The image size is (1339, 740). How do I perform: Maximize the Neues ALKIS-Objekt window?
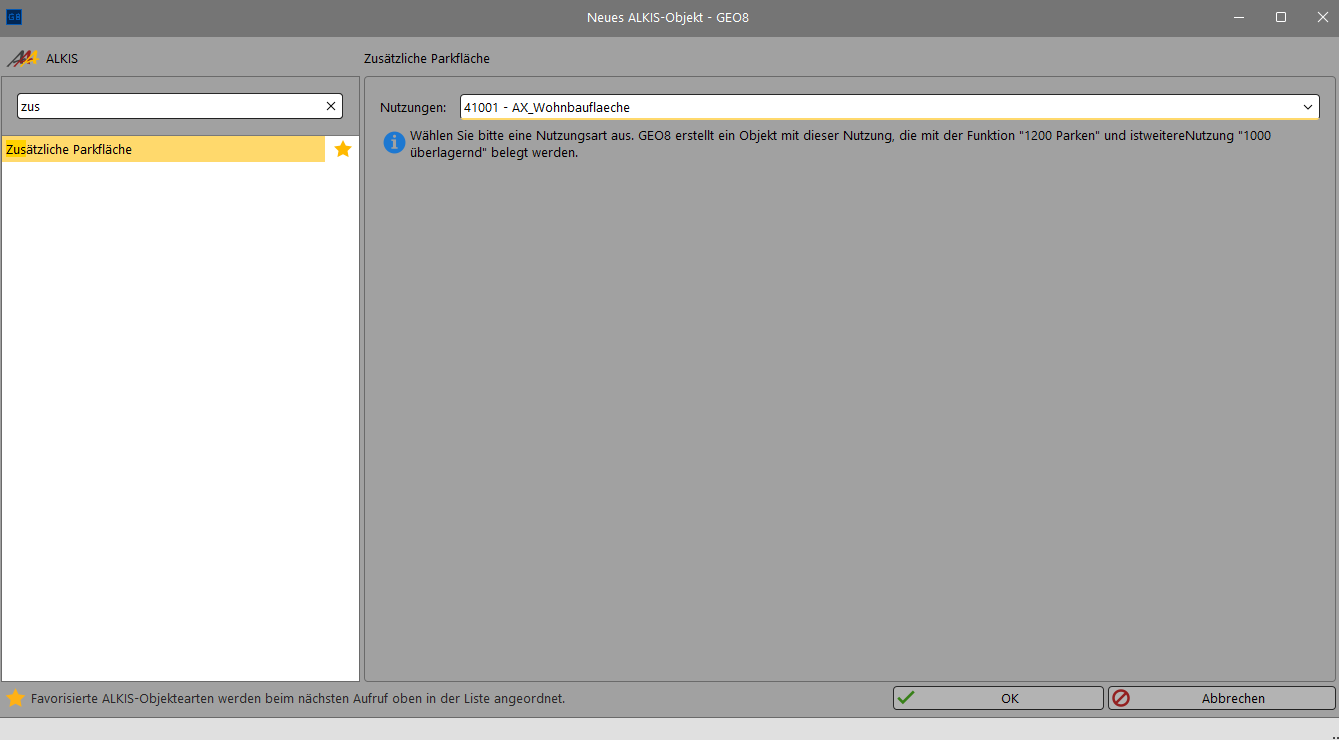tap(1281, 17)
